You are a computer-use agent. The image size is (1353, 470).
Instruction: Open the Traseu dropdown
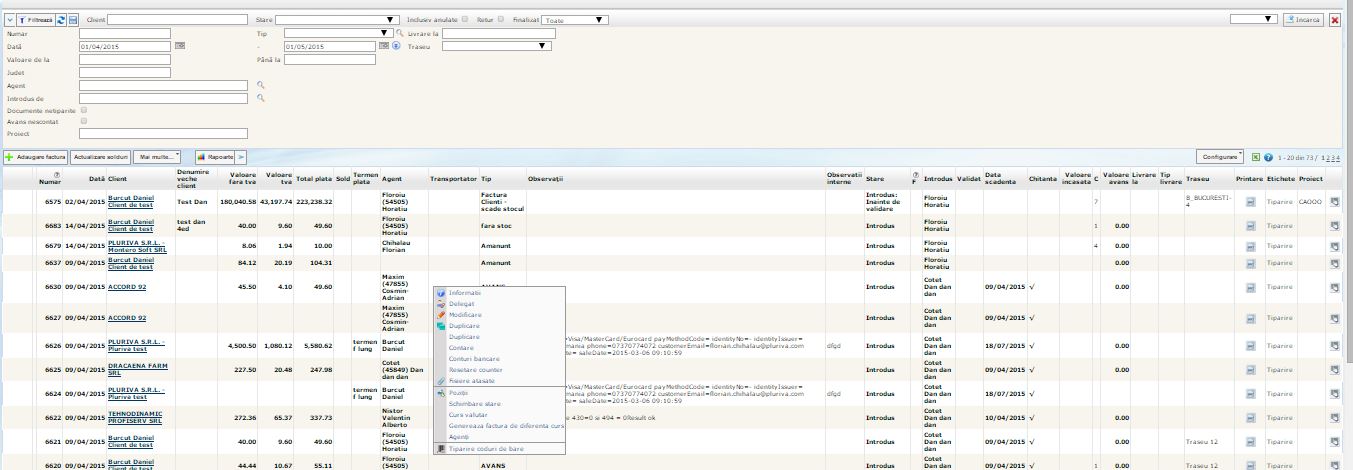click(497, 46)
